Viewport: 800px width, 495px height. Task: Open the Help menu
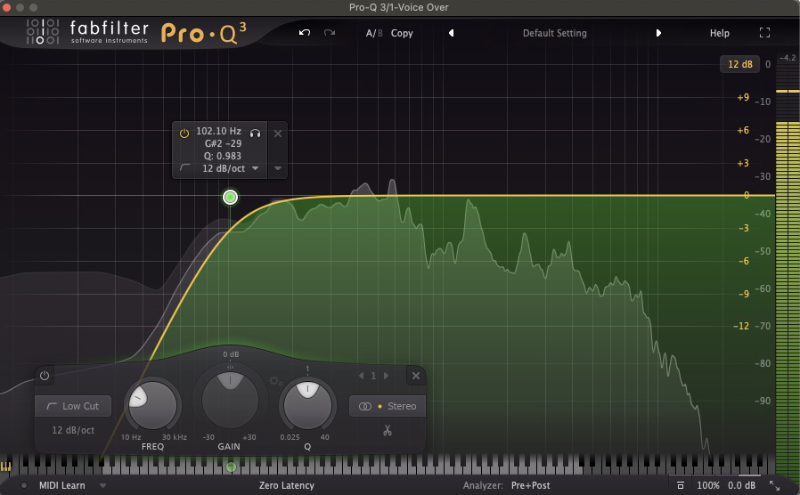(719, 33)
